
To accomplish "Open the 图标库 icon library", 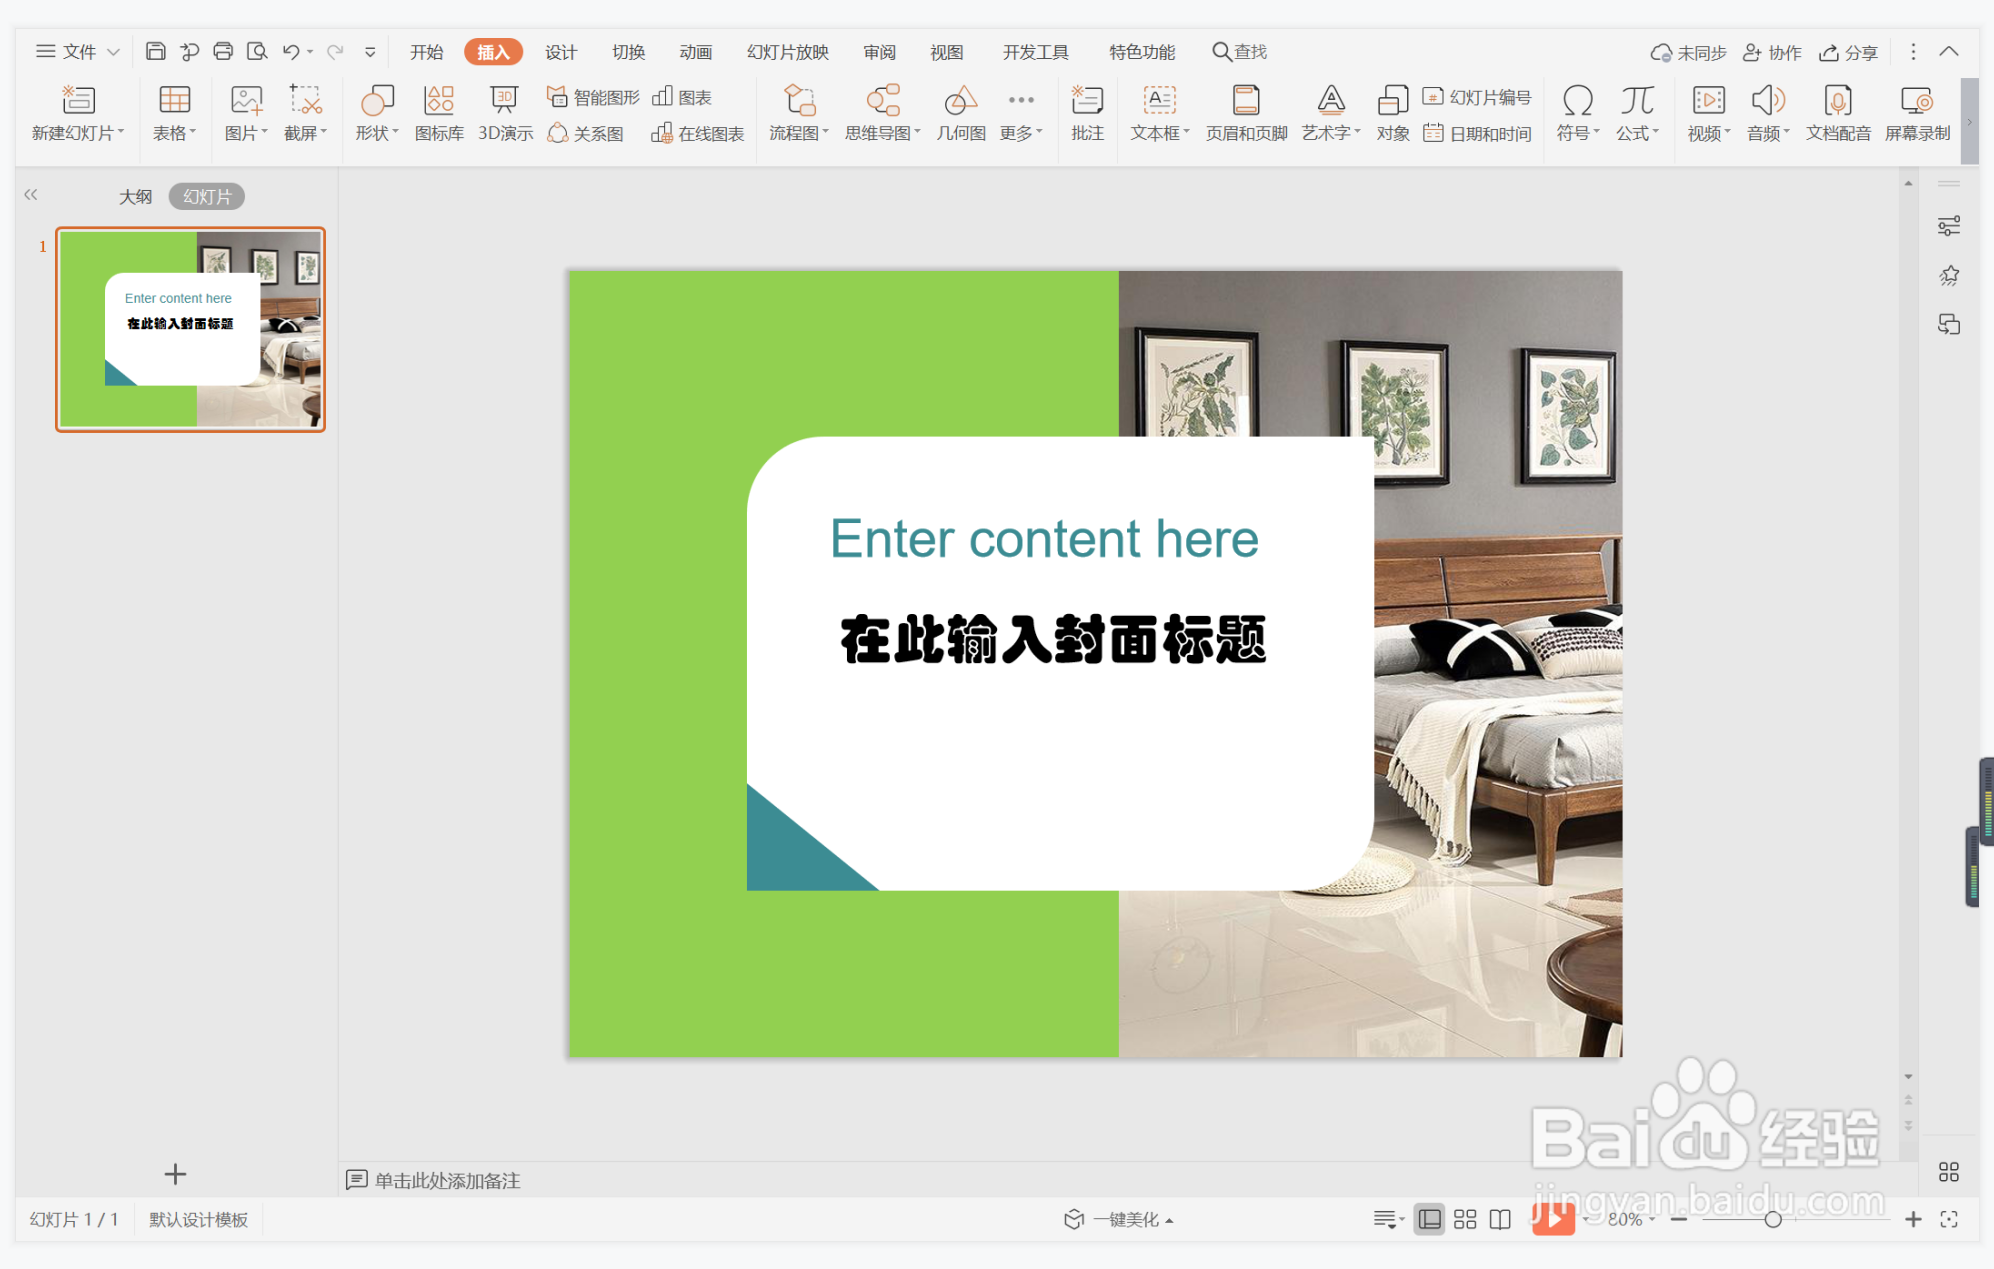I will pos(439,113).
